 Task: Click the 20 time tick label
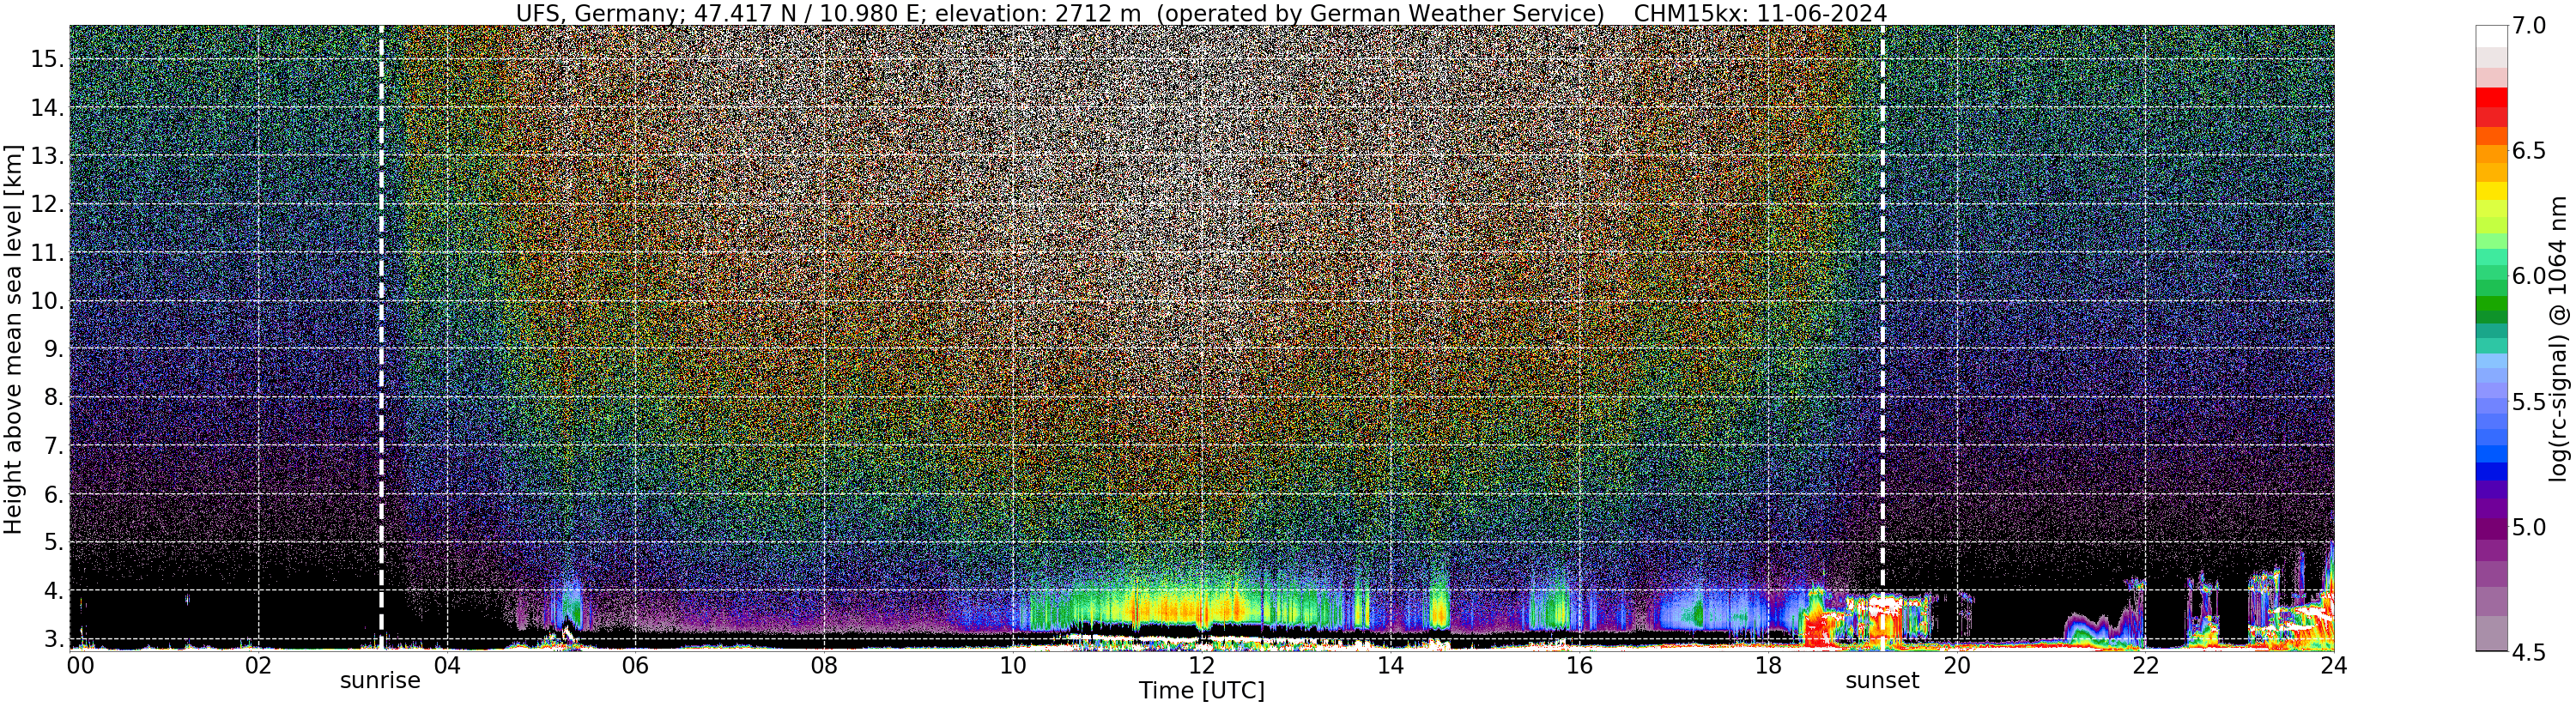1956,666
